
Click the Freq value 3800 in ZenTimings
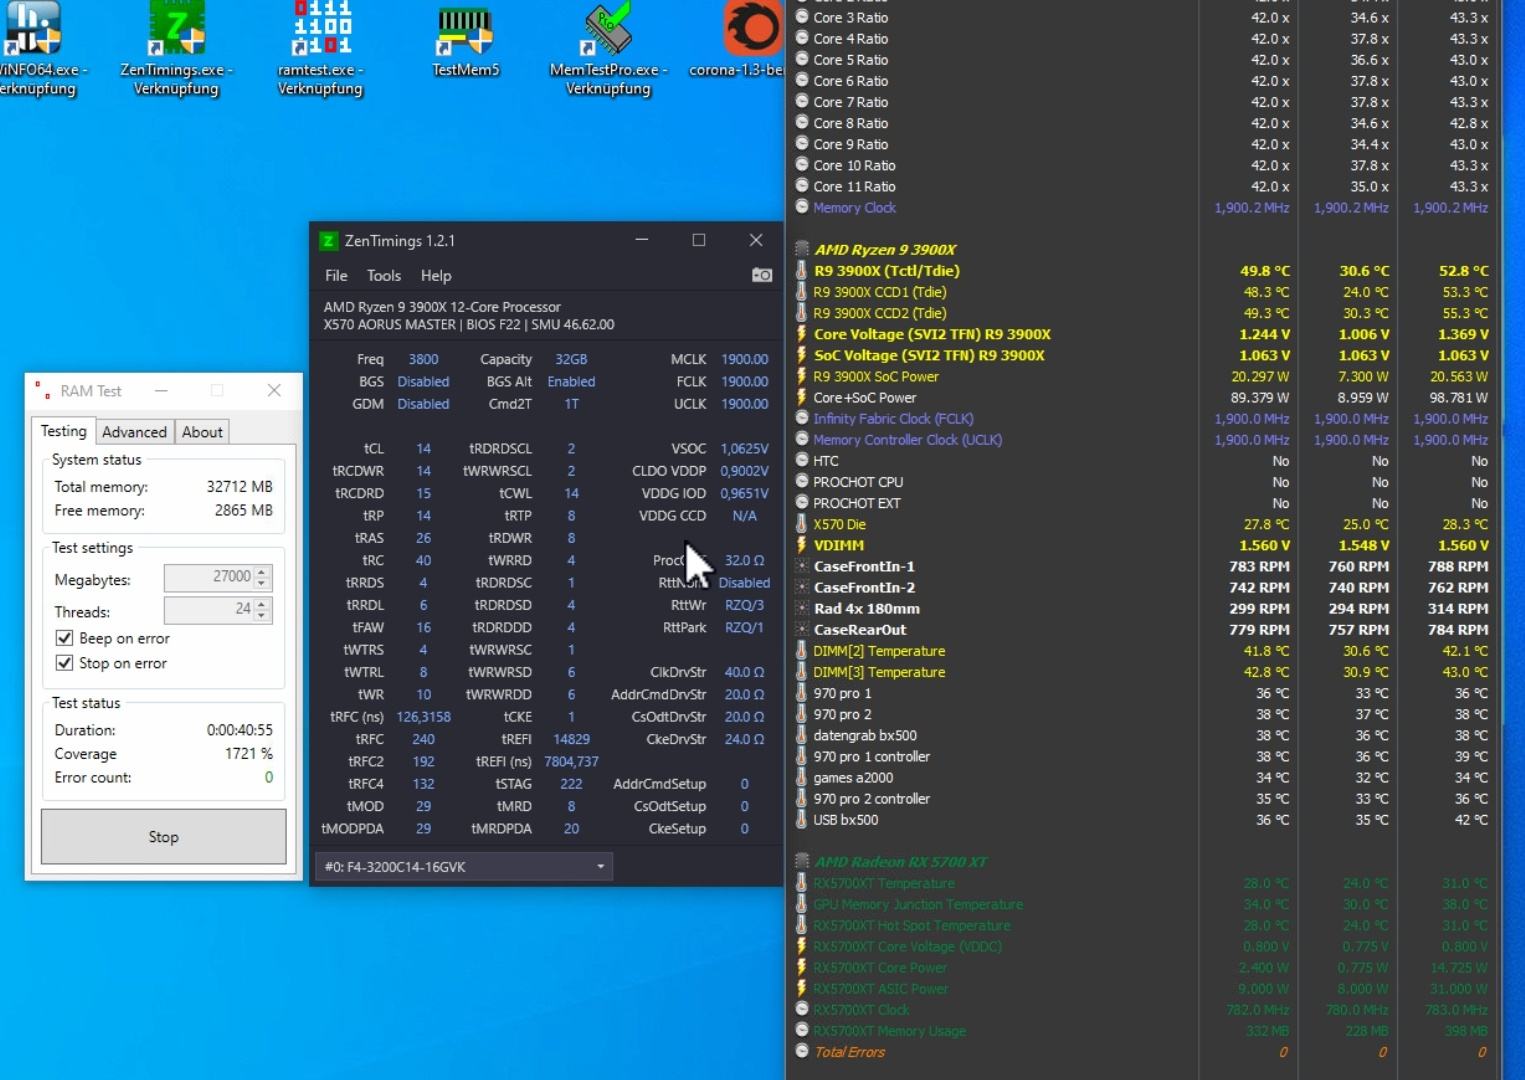(423, 359)
